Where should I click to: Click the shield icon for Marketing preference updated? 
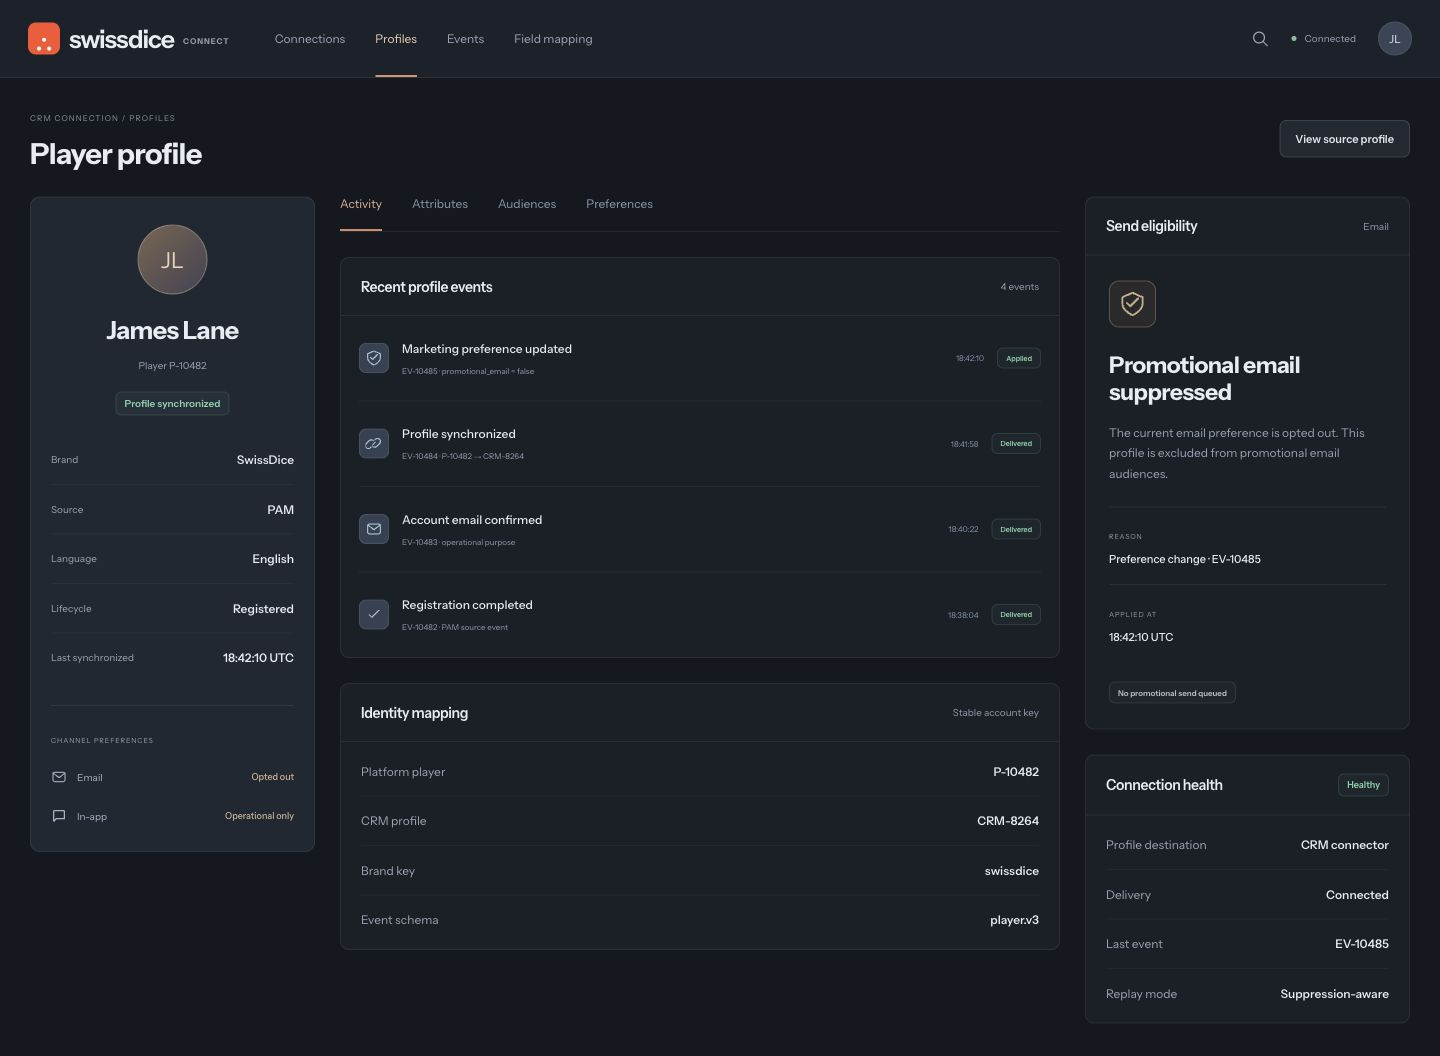374,358
